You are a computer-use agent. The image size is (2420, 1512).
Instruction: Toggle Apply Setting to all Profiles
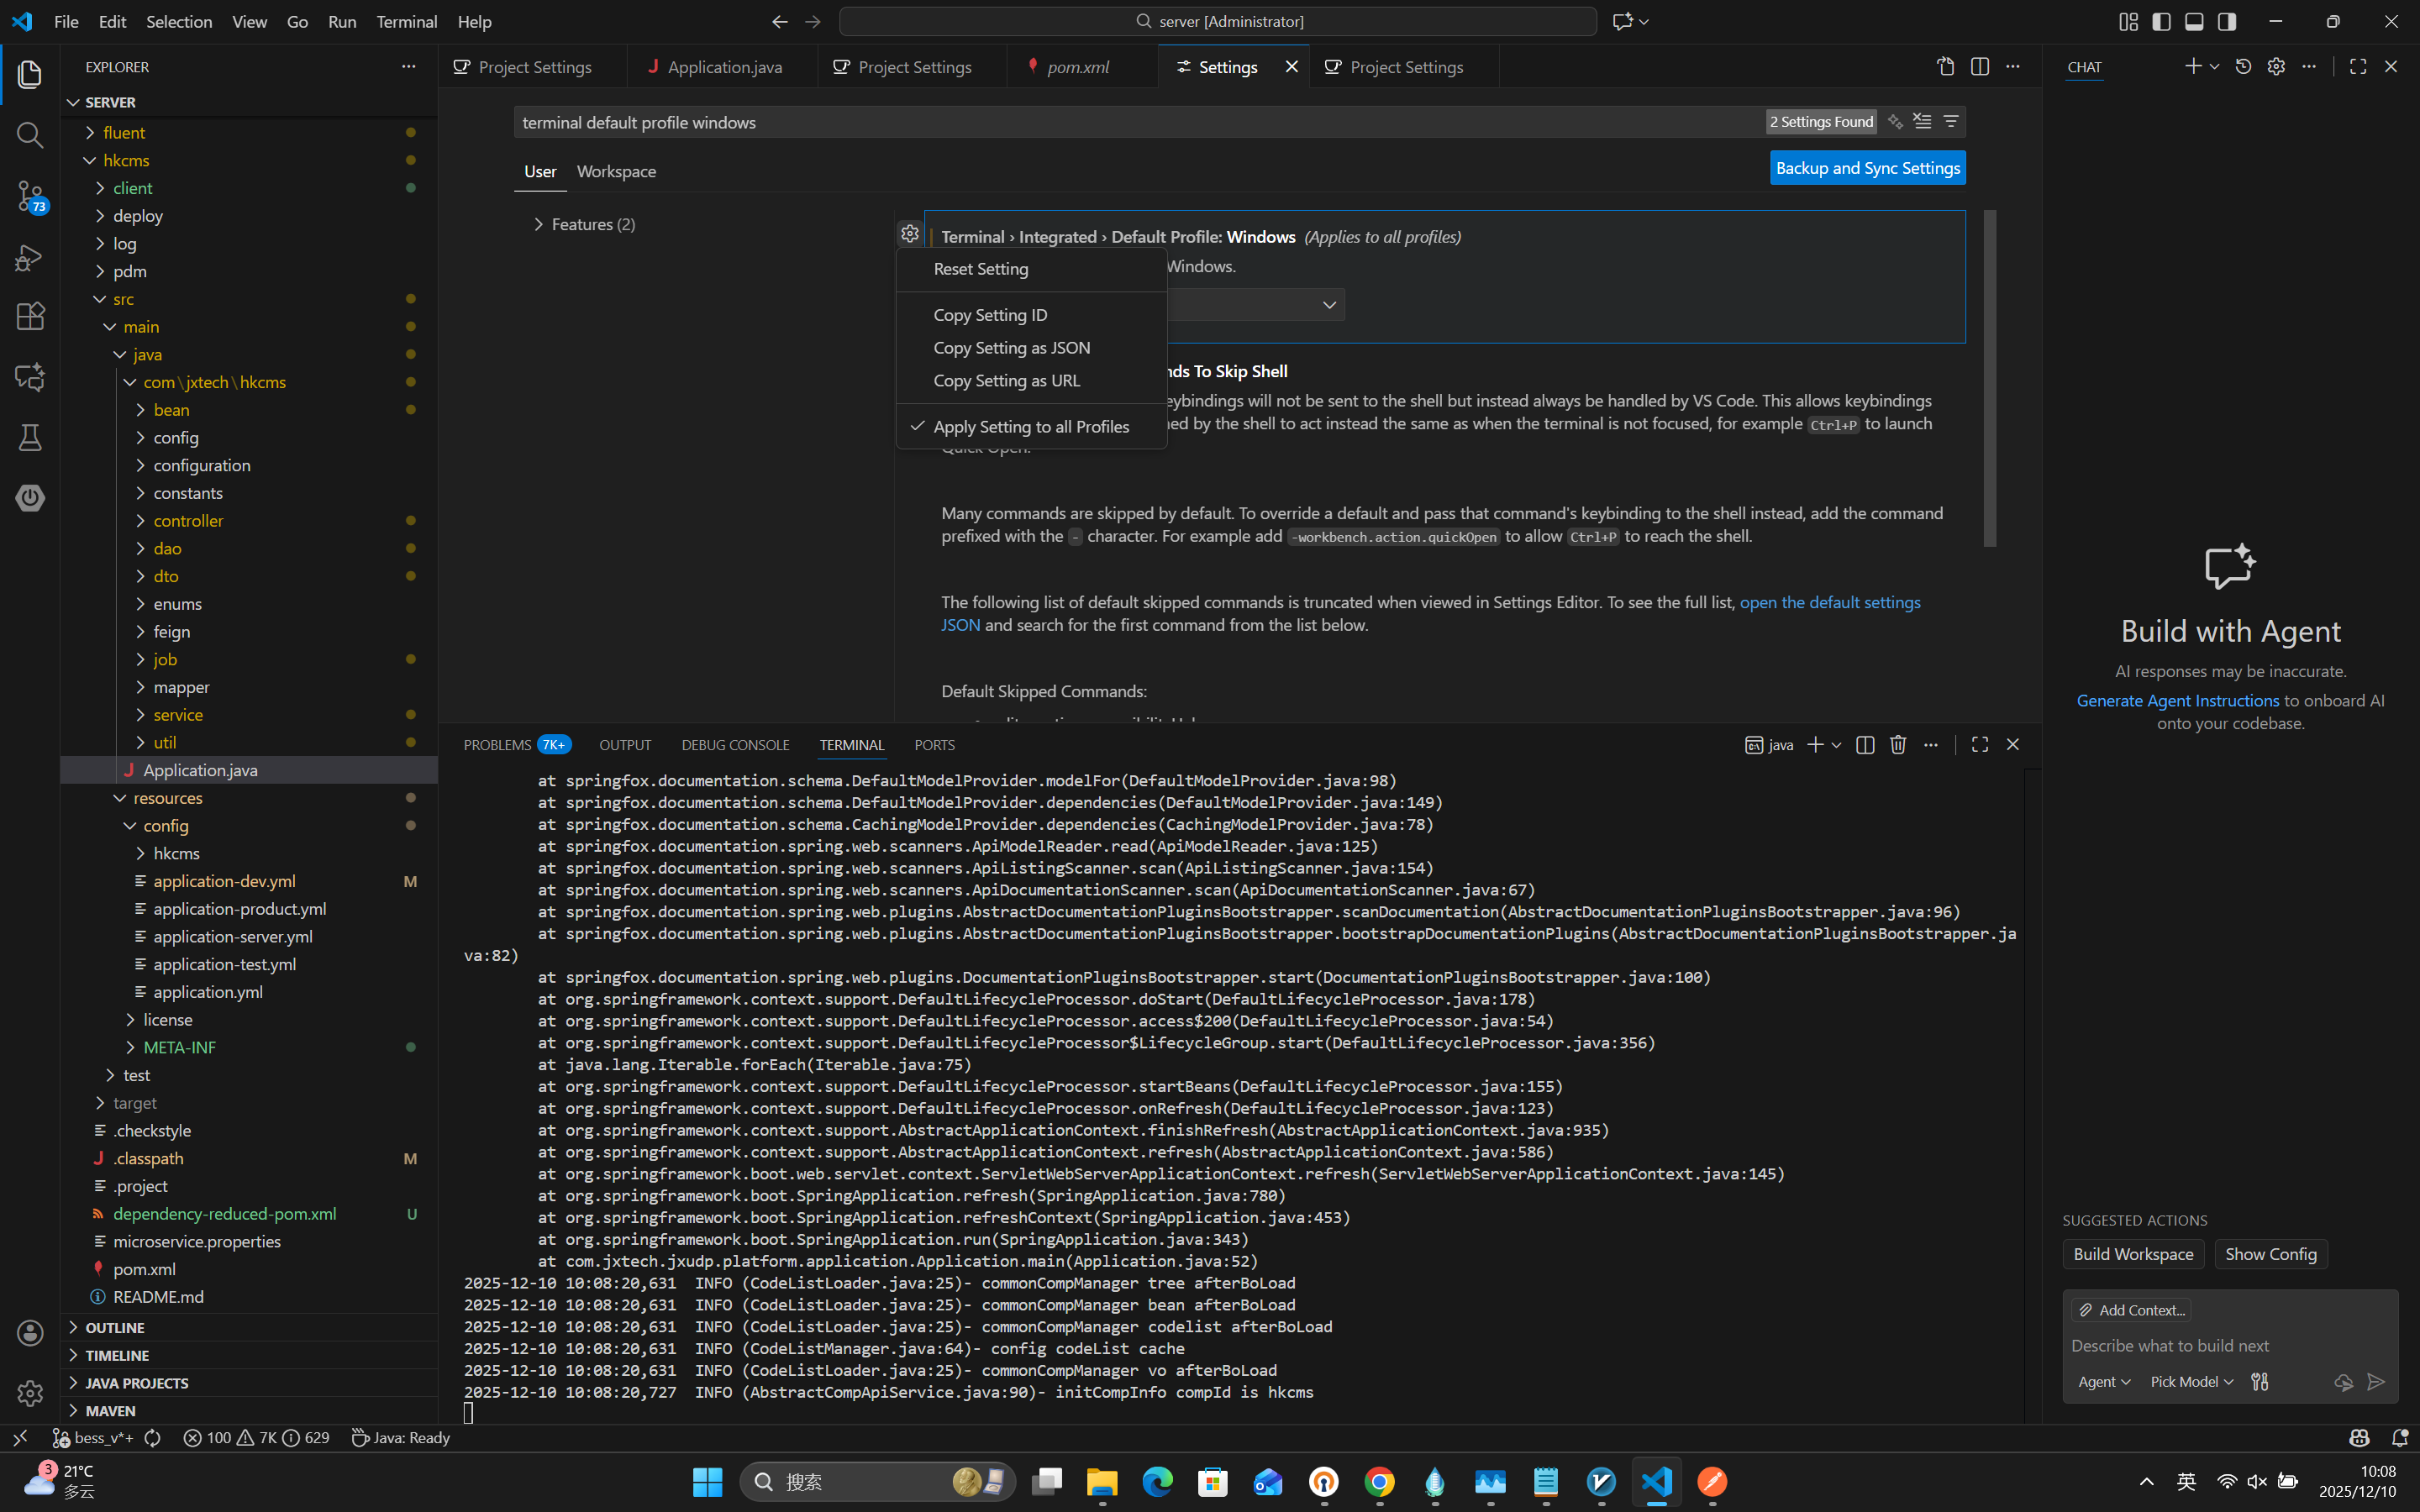coord(1030,427)
